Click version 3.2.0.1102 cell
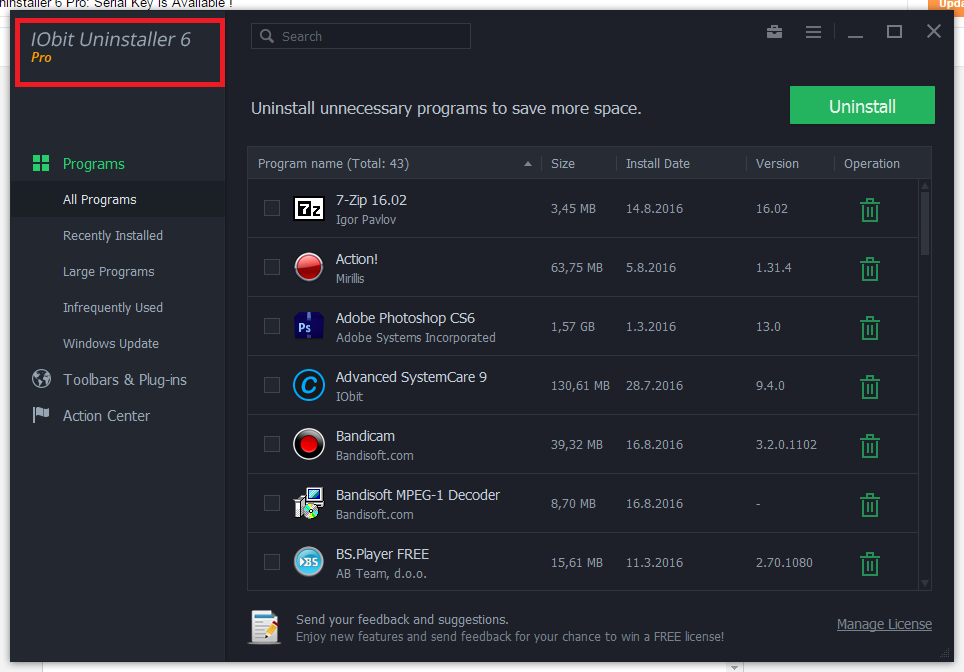This screenshot has width=964, height=672. 786,445
